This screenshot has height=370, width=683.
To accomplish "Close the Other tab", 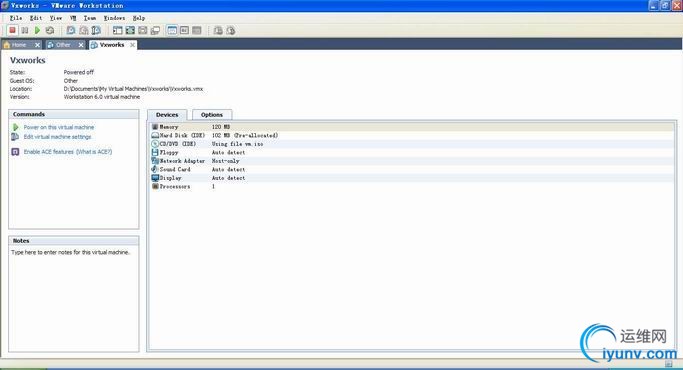I will pos(81,45).
